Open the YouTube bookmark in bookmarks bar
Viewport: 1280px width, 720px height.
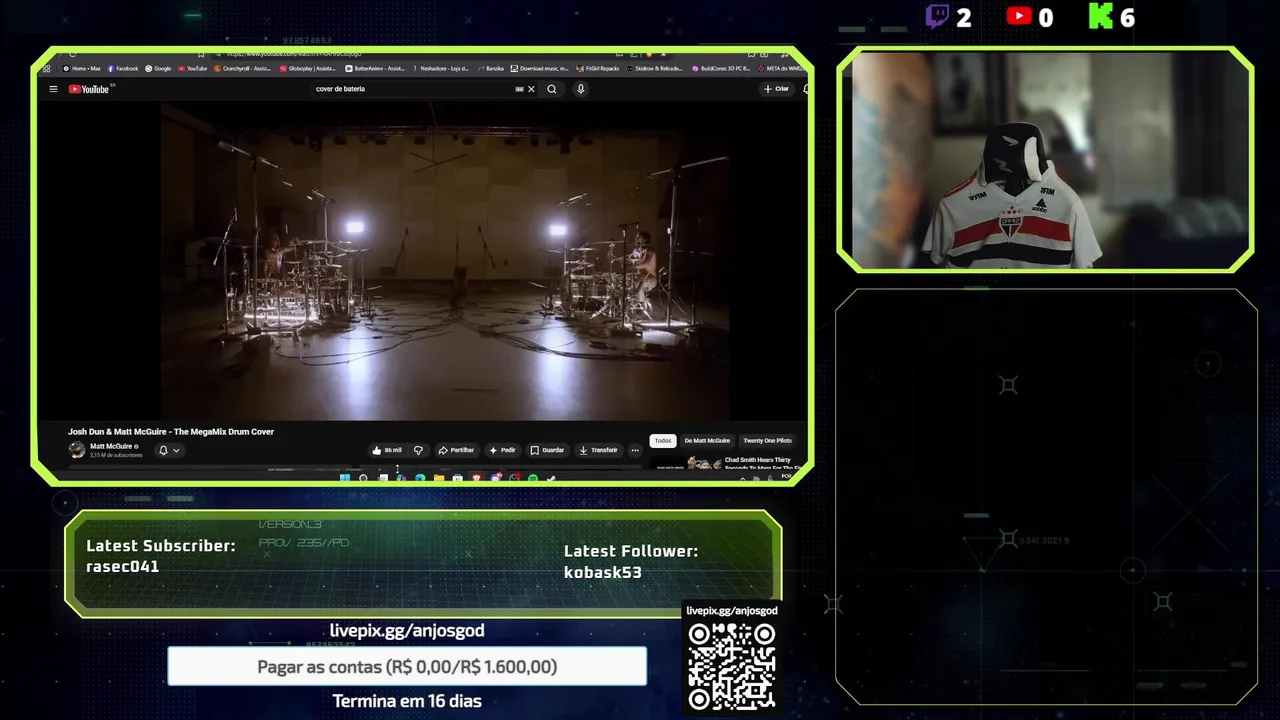192,68
